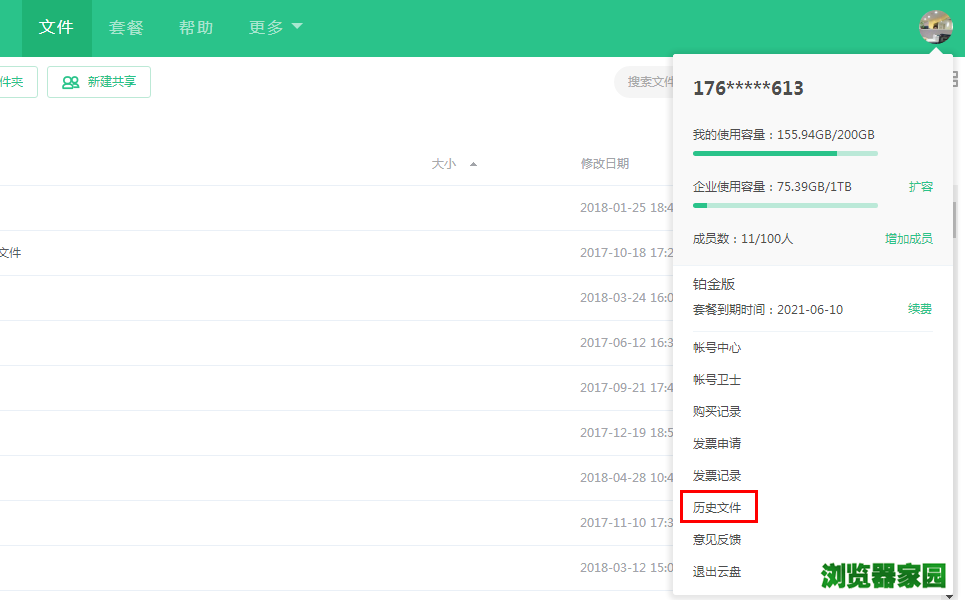Open the 帮助 menu
The height and width of the screenshot is (600, 965).
click(x=196, y=28)
